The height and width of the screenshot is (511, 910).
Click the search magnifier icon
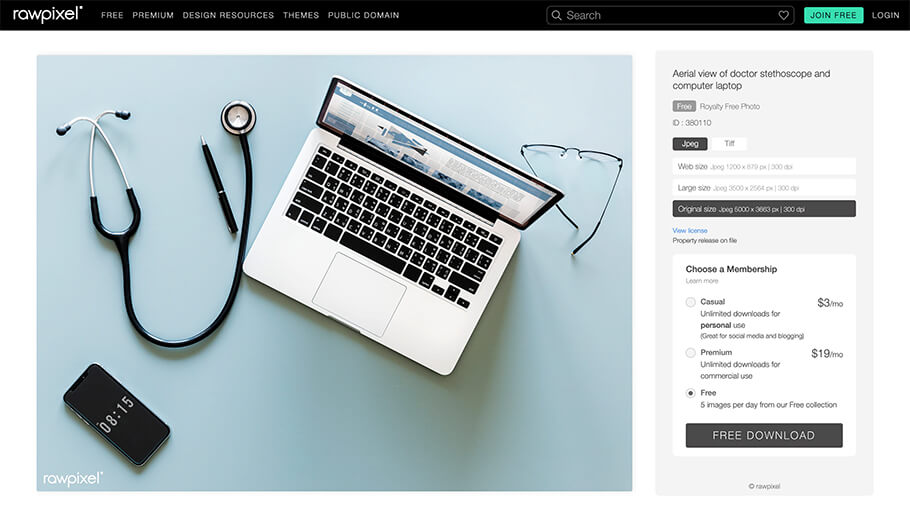[x=556, y=15]
